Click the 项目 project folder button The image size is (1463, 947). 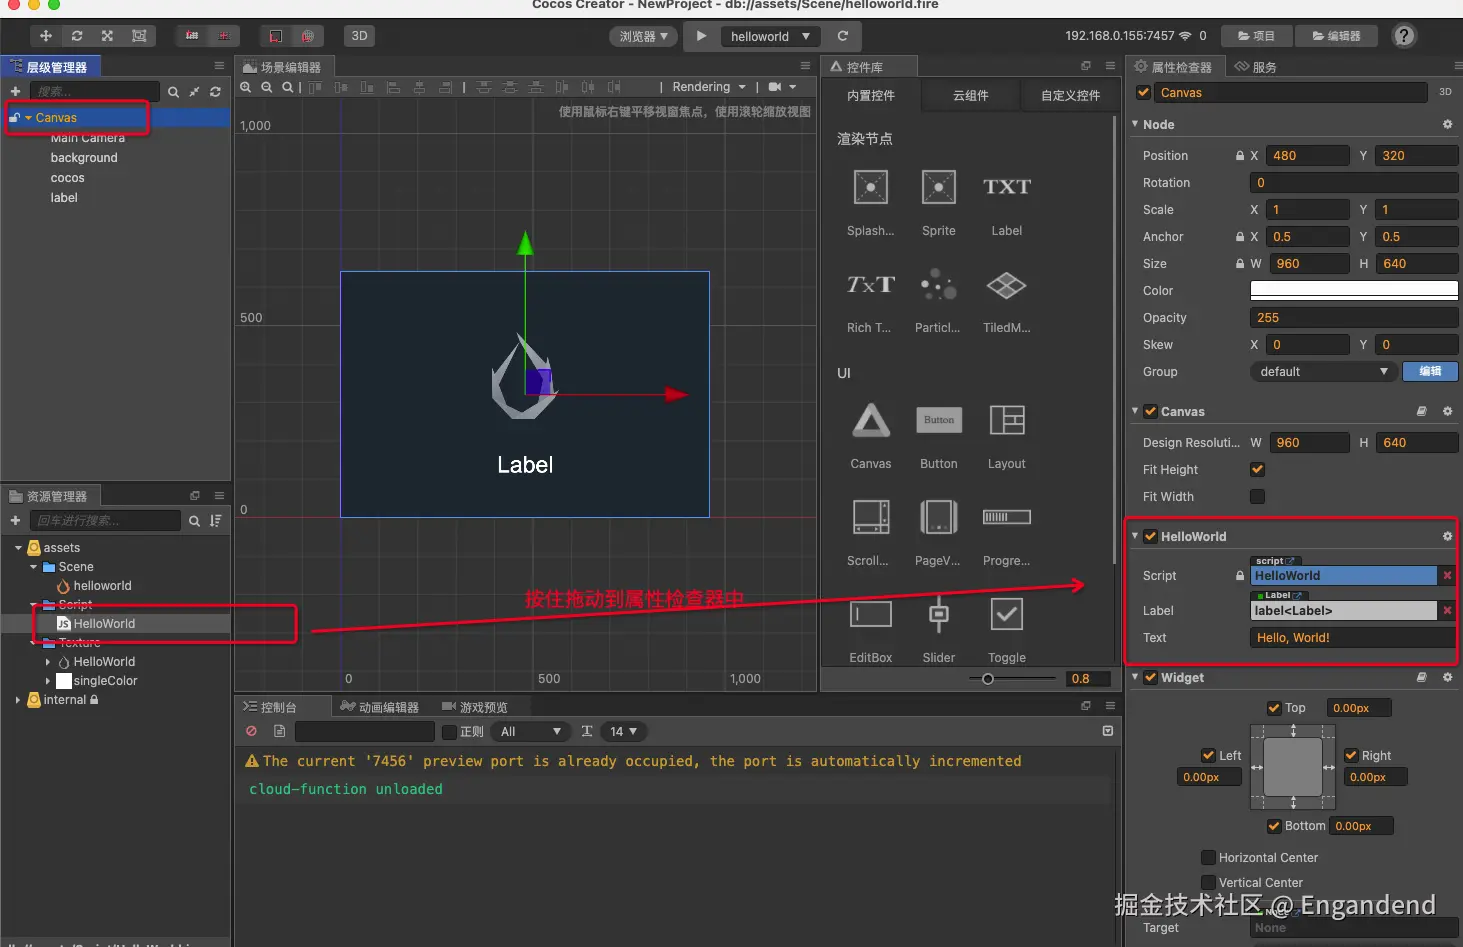(x=1256, y=36)
